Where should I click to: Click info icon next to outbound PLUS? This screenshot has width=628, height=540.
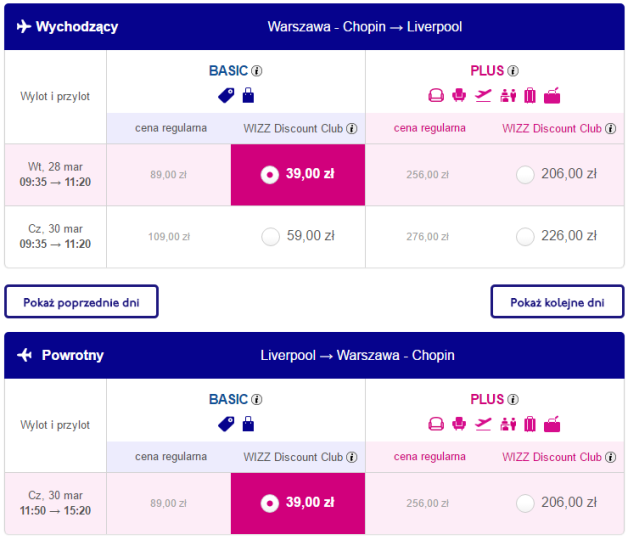click(x=513, y=71)
